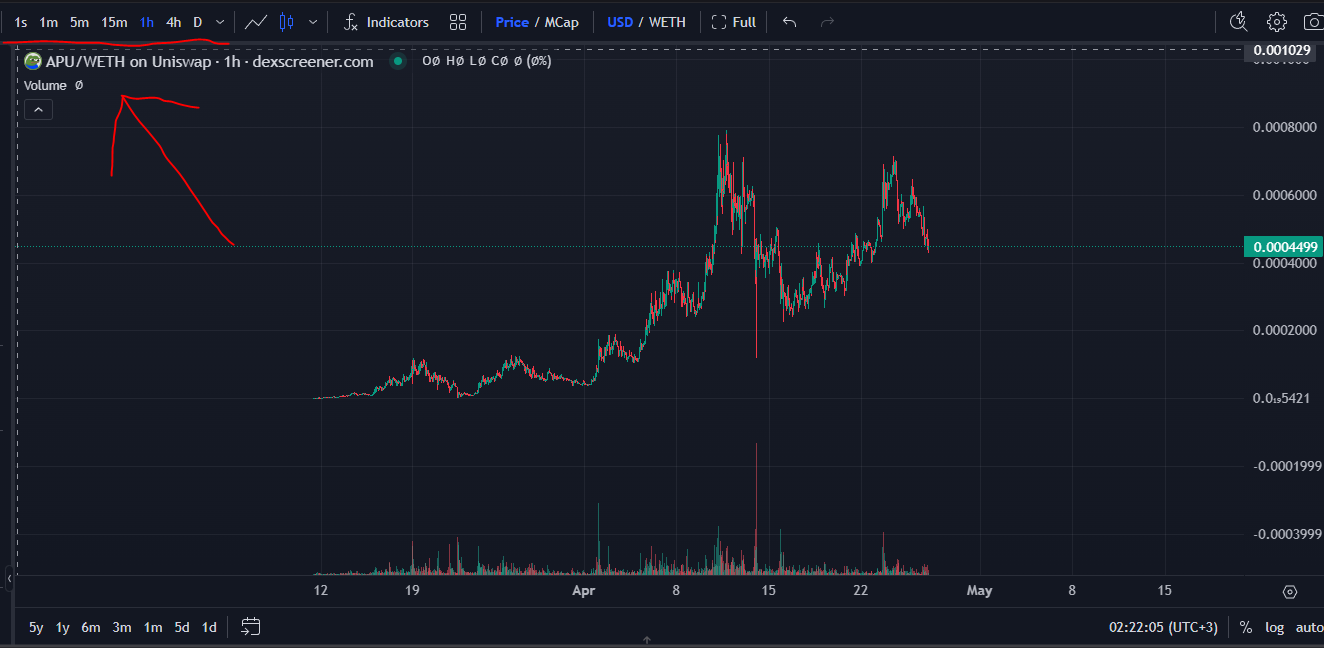1324x648 pixels.
Task: Open the timezone selector showing UTC+3
Action: 1163,627
